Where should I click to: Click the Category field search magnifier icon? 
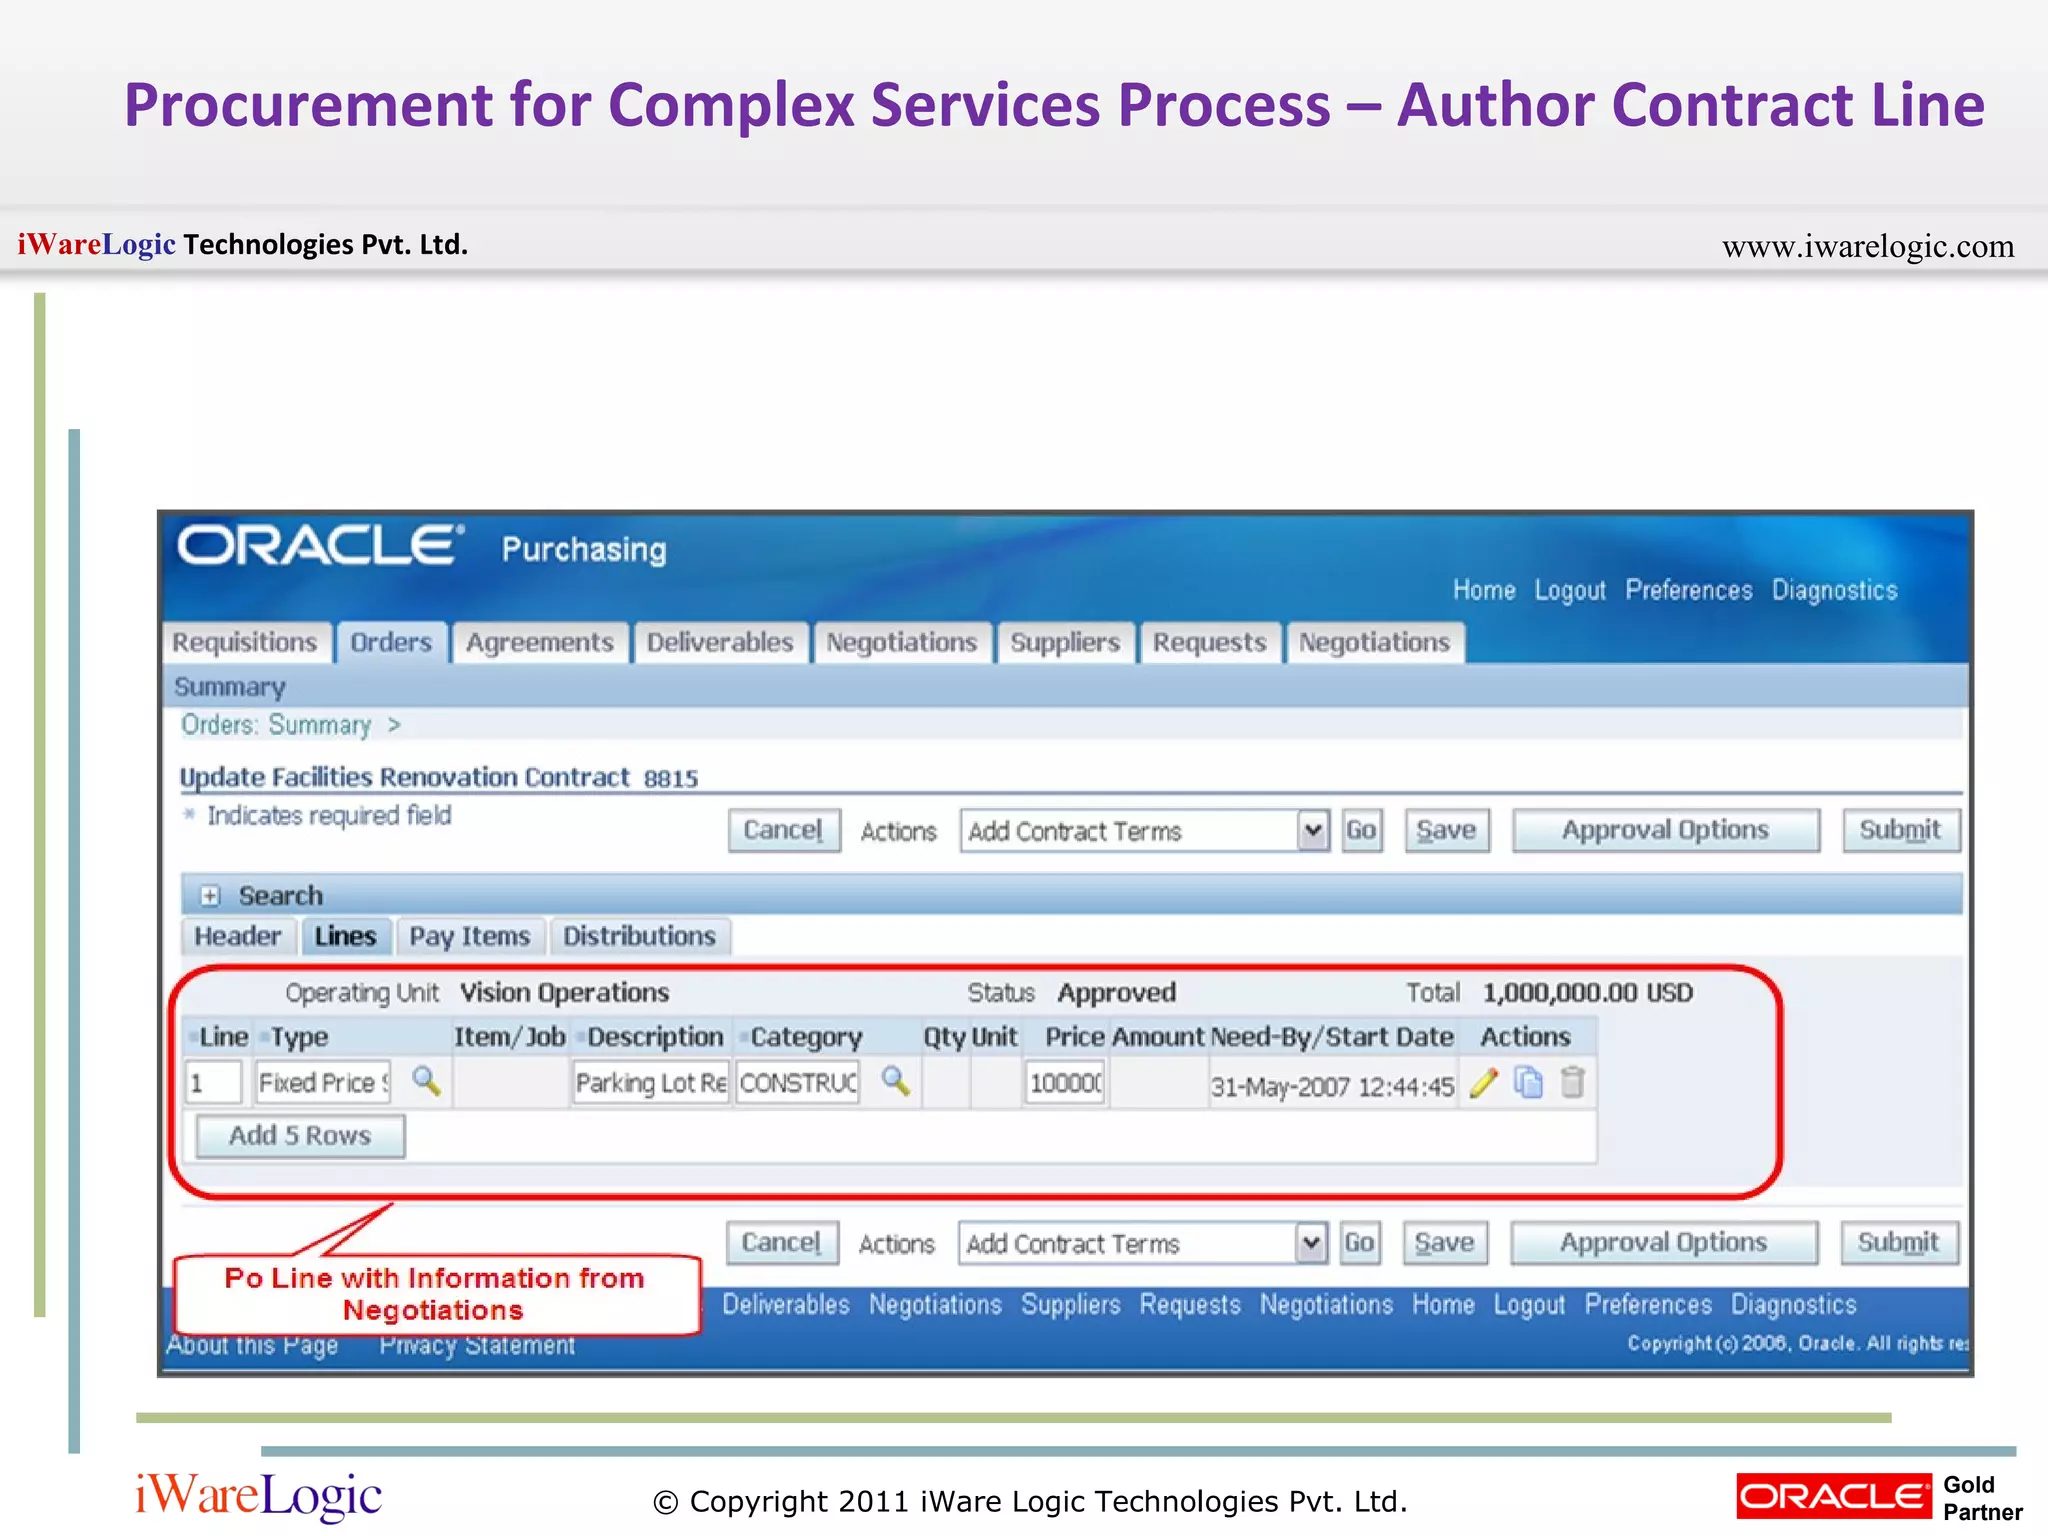895,1081
